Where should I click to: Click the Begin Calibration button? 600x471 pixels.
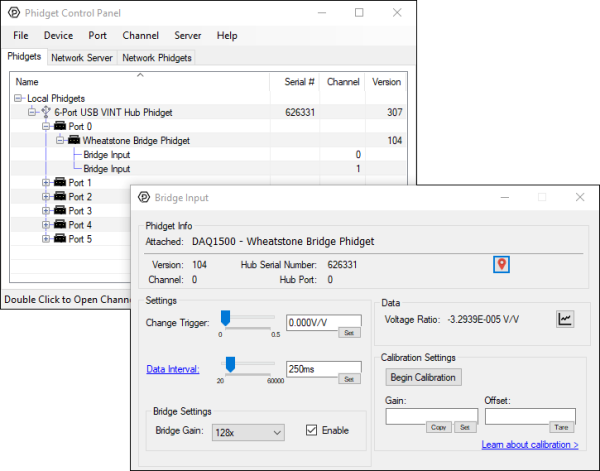(x=423, y=377)
